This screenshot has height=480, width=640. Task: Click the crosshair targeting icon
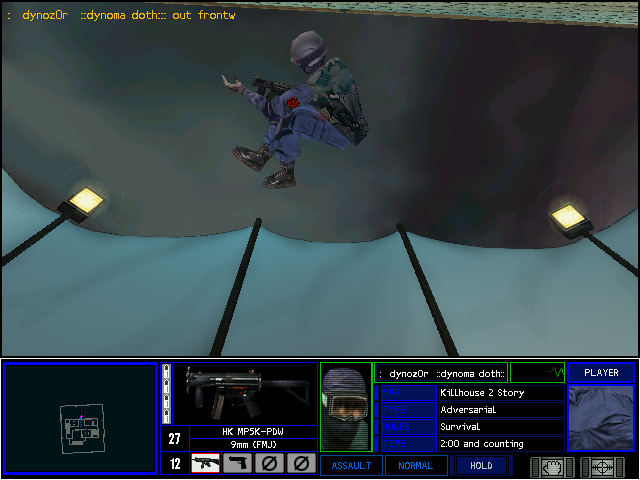602,466
